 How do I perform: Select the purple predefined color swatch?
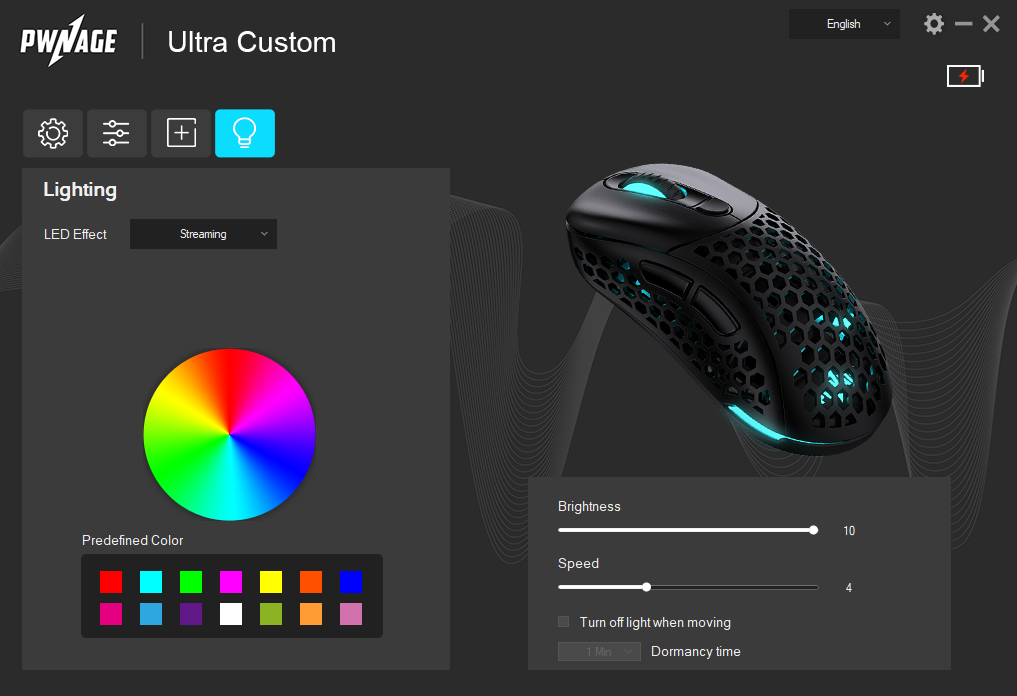point(191,614)
